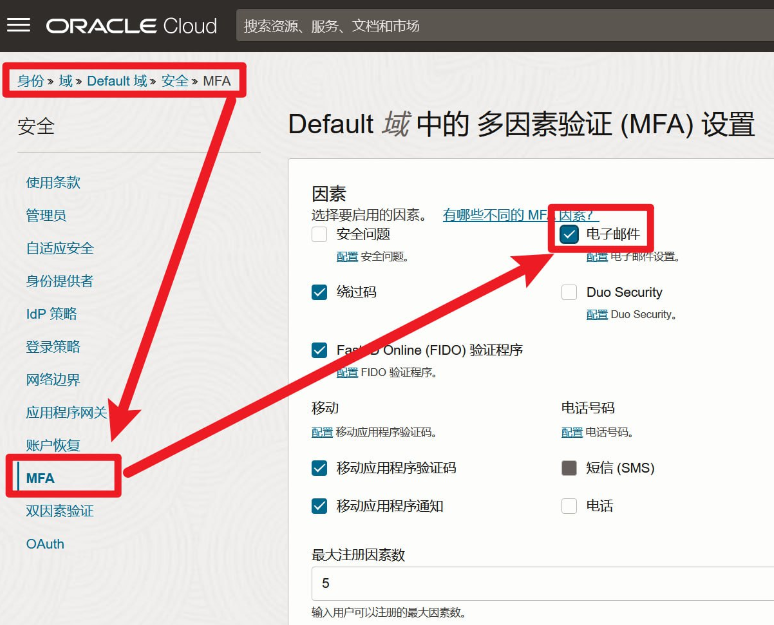Toggle the 绕过码 checkbox
The image size is (774, 625).
pyautogui.click(x=320, y=292)
